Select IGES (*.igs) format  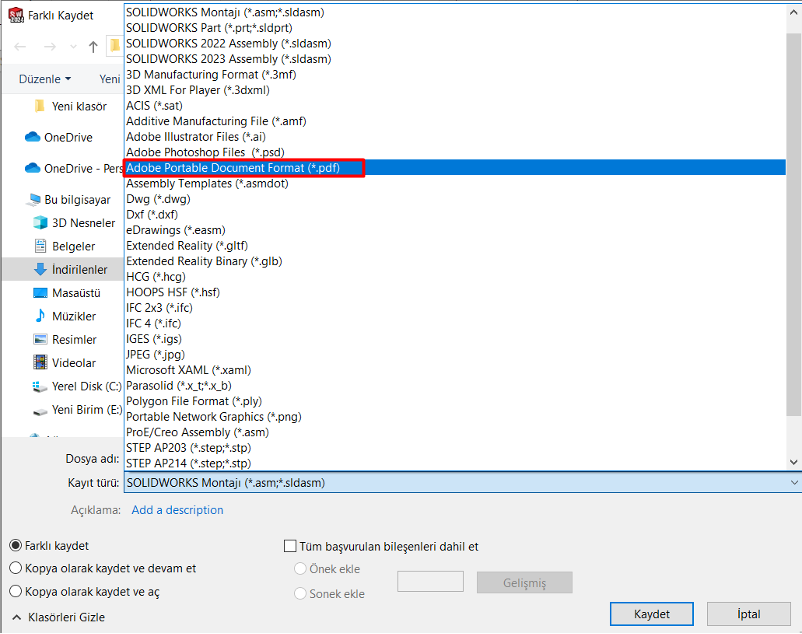click(455, 339)
